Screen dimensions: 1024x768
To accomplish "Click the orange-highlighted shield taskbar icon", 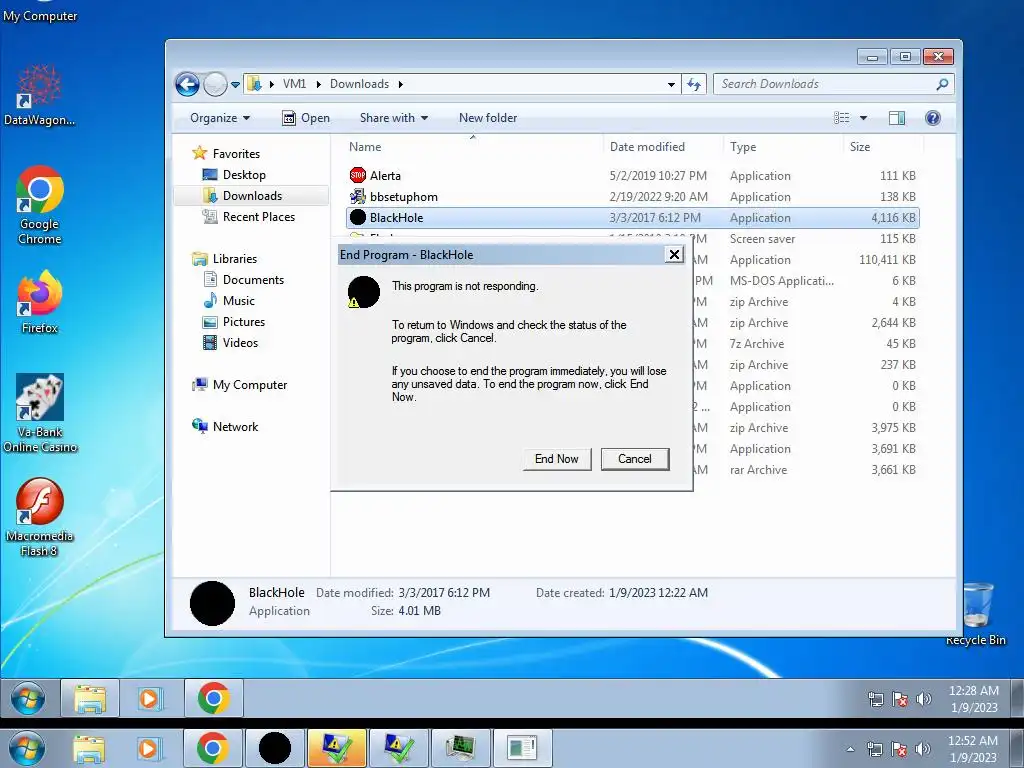I will pyautogui.click(x=337, y=748).
